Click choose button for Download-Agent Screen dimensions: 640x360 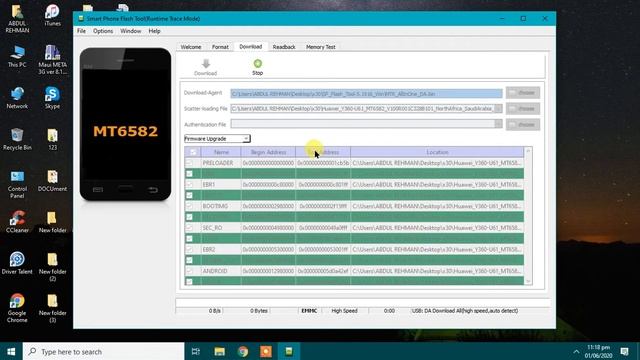[x=523, y=93]
